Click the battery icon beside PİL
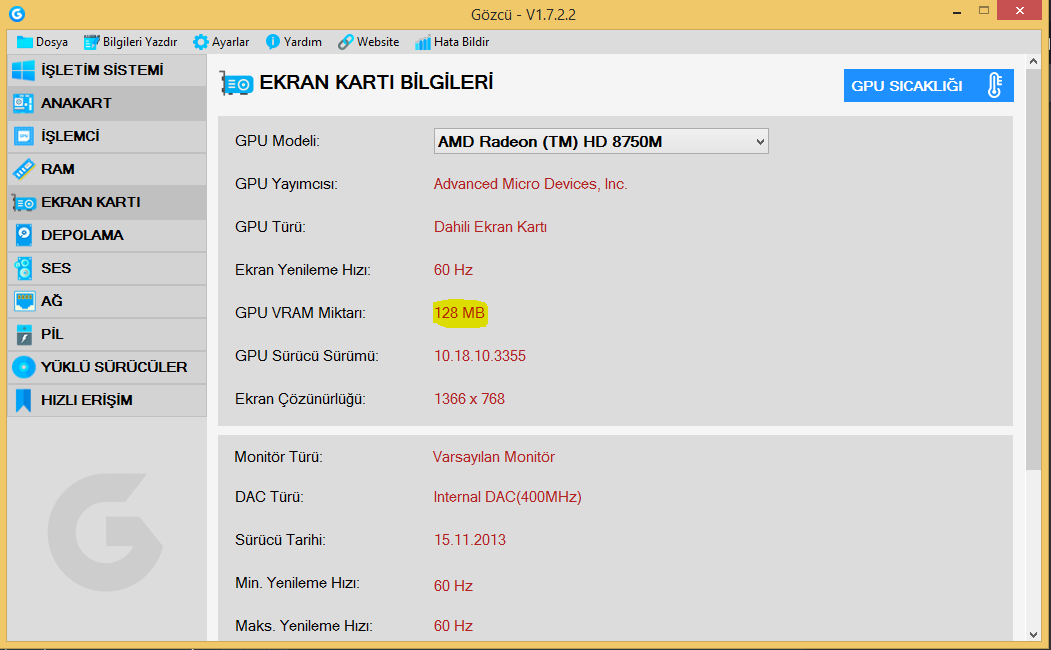 coord(23,334)
